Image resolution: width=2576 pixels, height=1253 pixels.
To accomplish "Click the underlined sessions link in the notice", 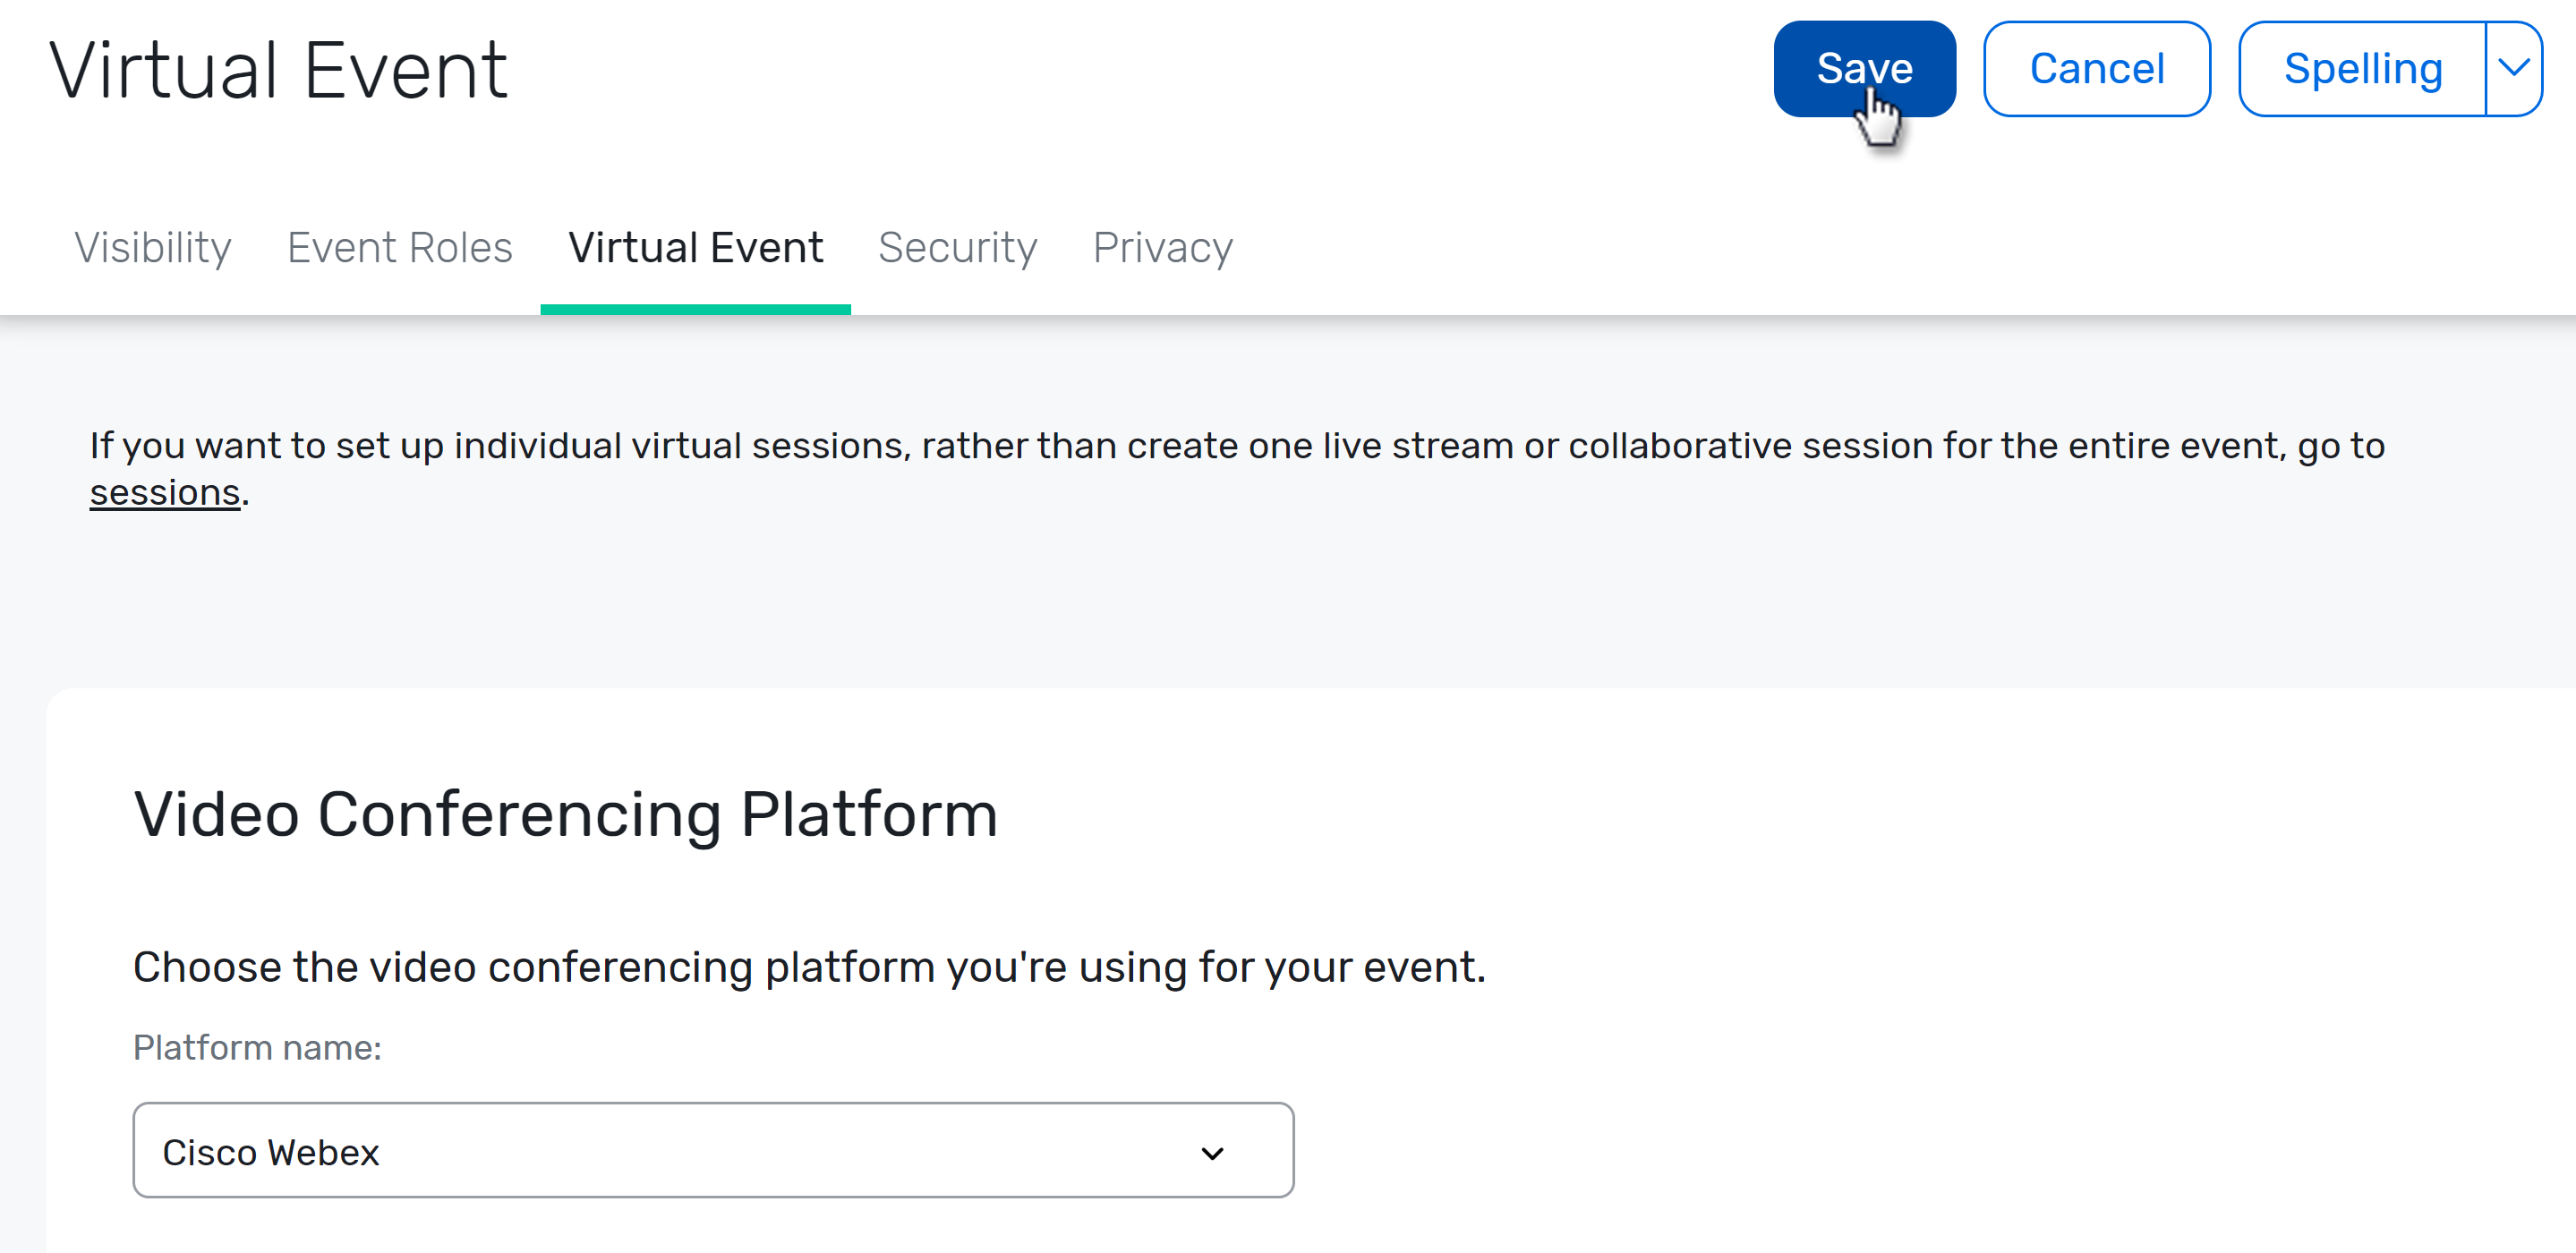I will pos(164,491).
